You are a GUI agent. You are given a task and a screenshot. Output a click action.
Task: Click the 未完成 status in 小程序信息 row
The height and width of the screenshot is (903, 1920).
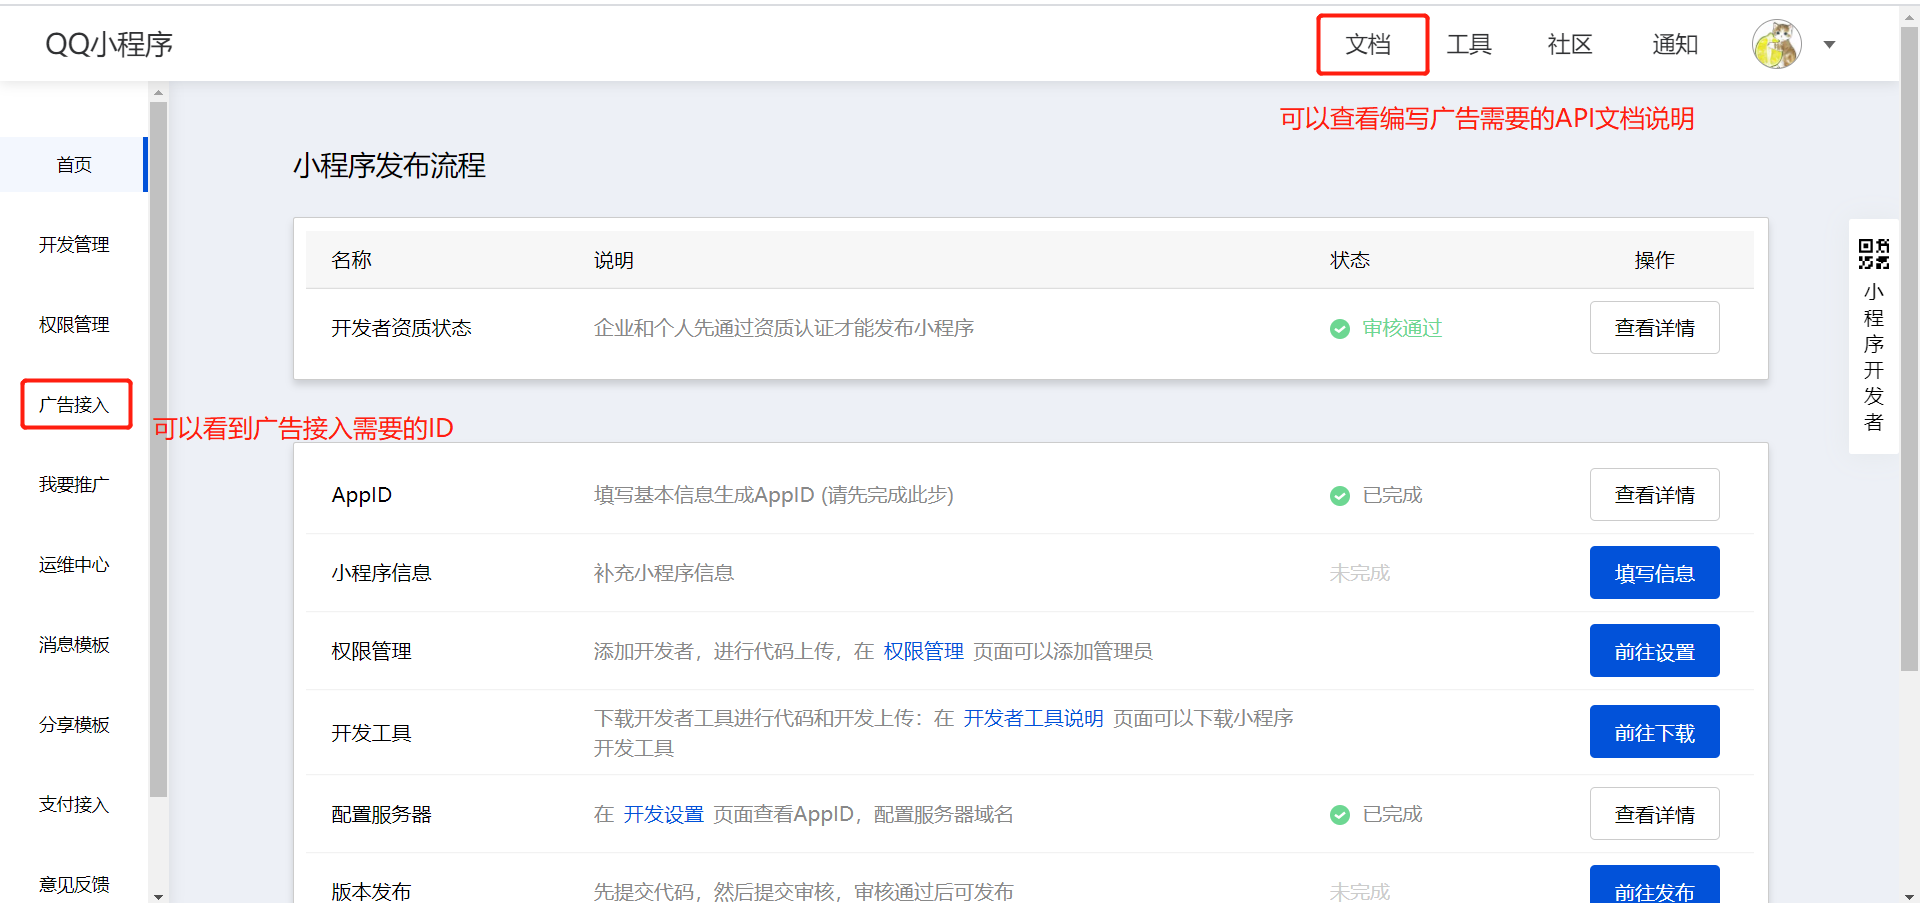coord(1360,574)
